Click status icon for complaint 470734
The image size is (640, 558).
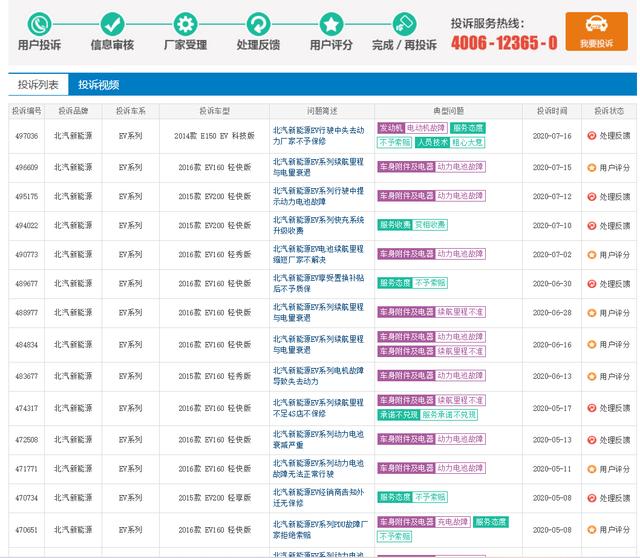pos(591,498)
